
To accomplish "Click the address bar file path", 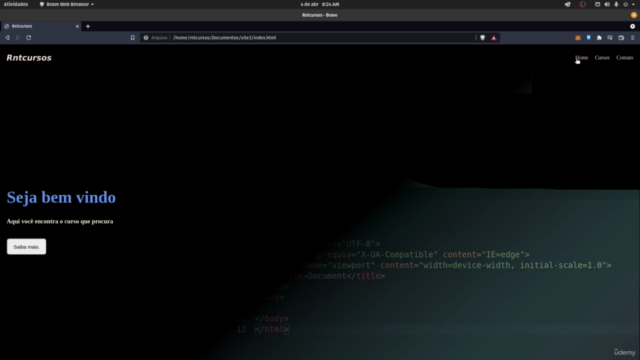I will click(x=224, y=38).
